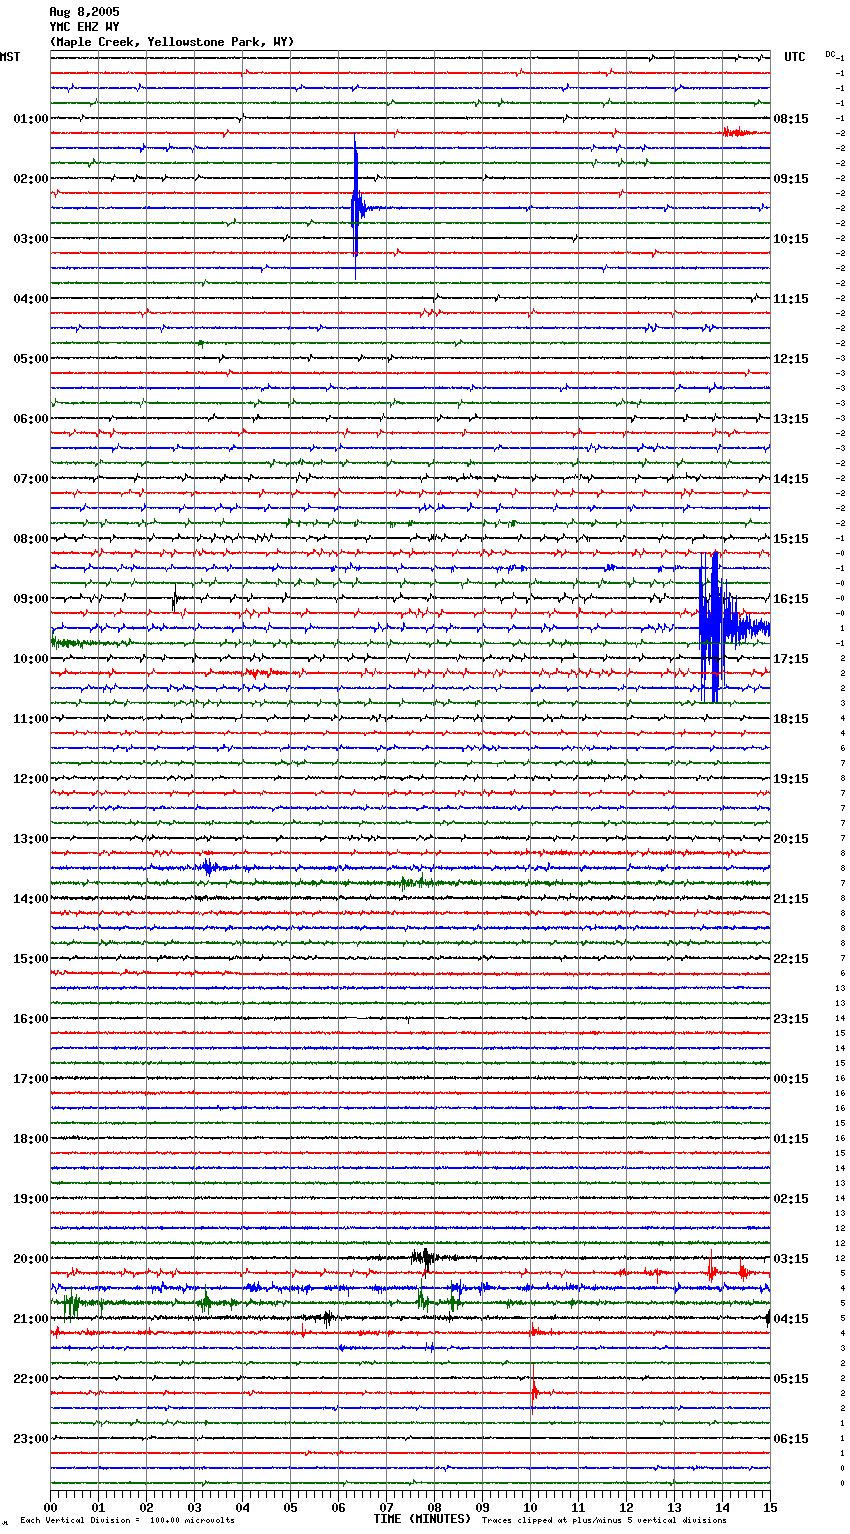Screen dimensions: 850x1534
Task: Click the 23:15 UTC time label
Action: click(791, 1019)
